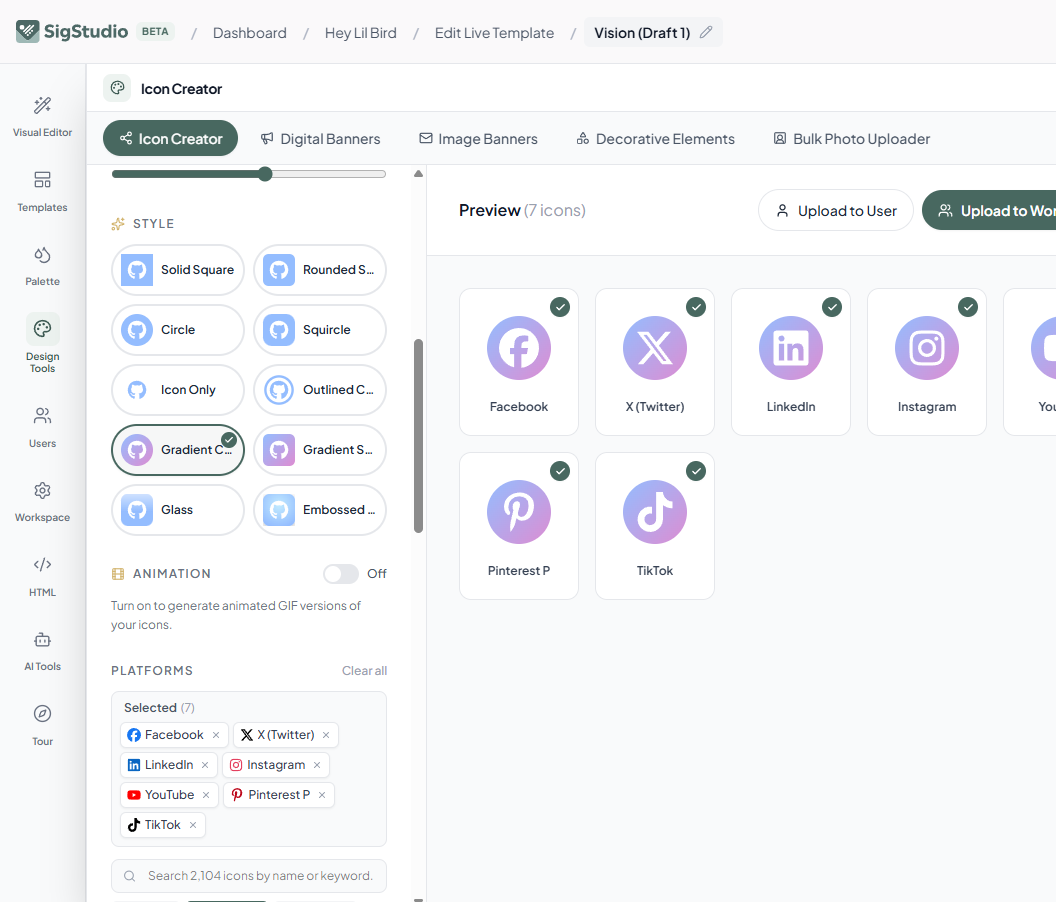Go to Dashboard breadcrumb

[x=250, y=33]
